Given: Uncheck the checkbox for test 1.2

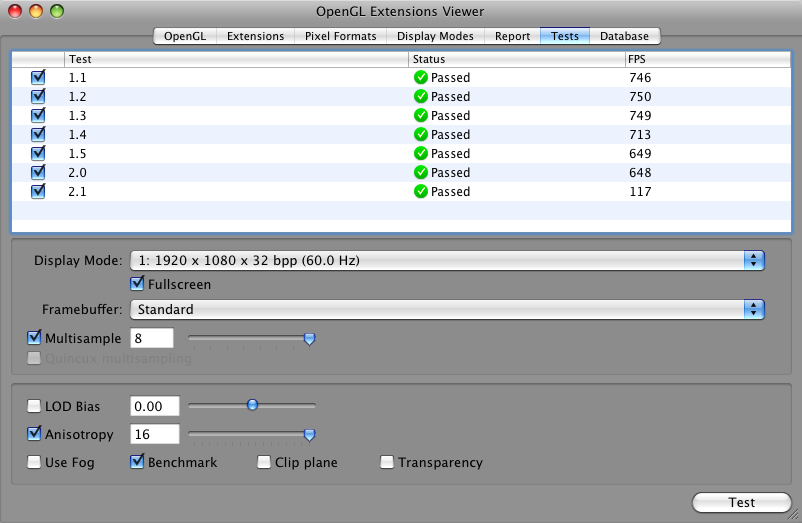Looking at the screenshot, I should pos(38,97).
